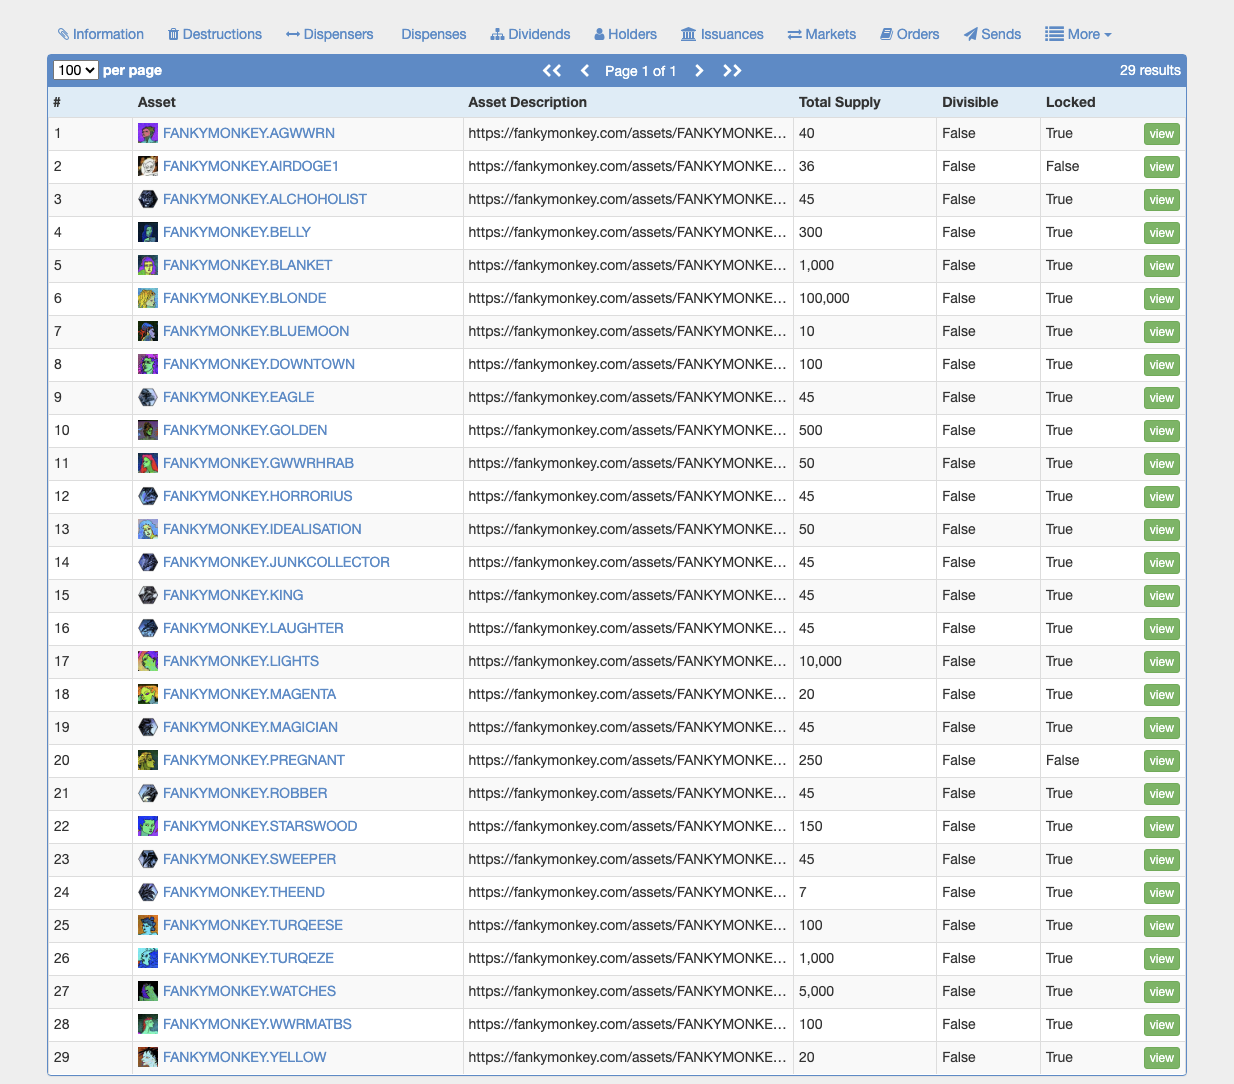Viewport: 1234px width, 1084px height.
Task: Click the Page 1 of 1 indicator
Action: [641, 71]
